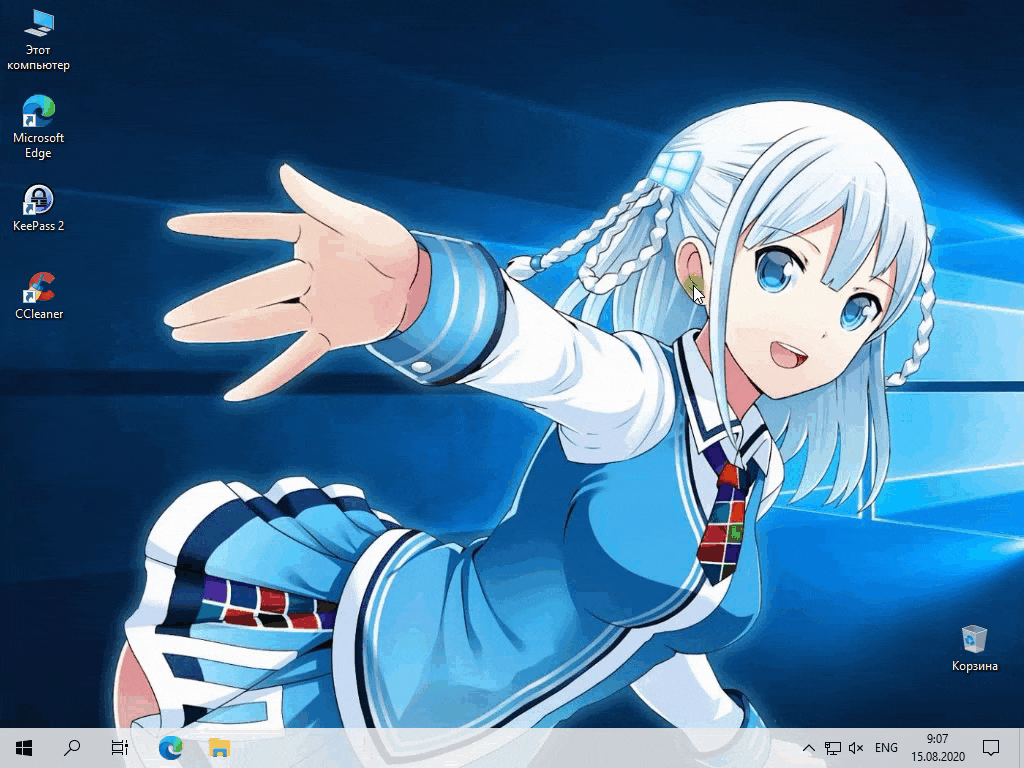
Task: Select the Этот компьютер desktop icon
Action: pos(38,40)
